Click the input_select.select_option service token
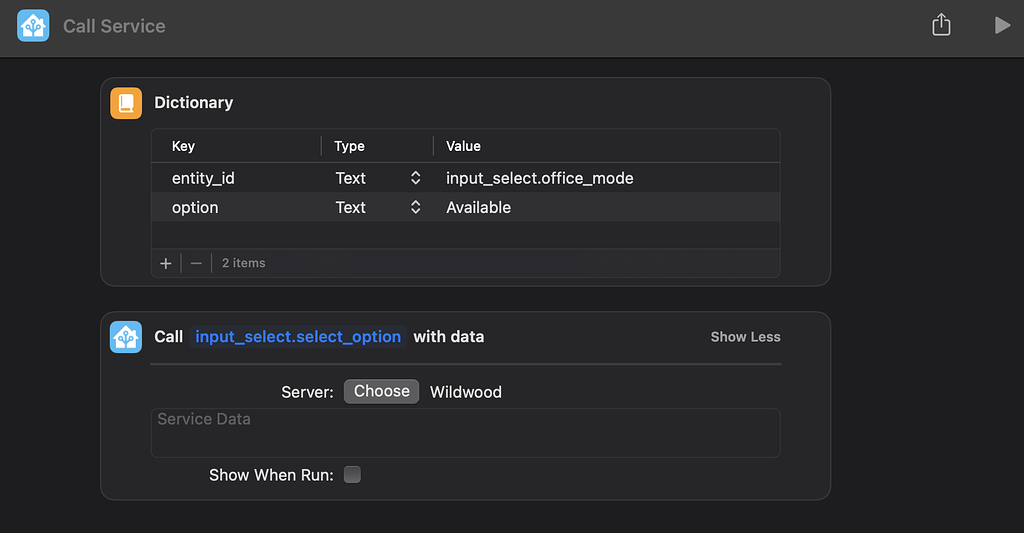The height and width of the screenshot is (533, 1024). pyautogui.click(x=298, y=337)
